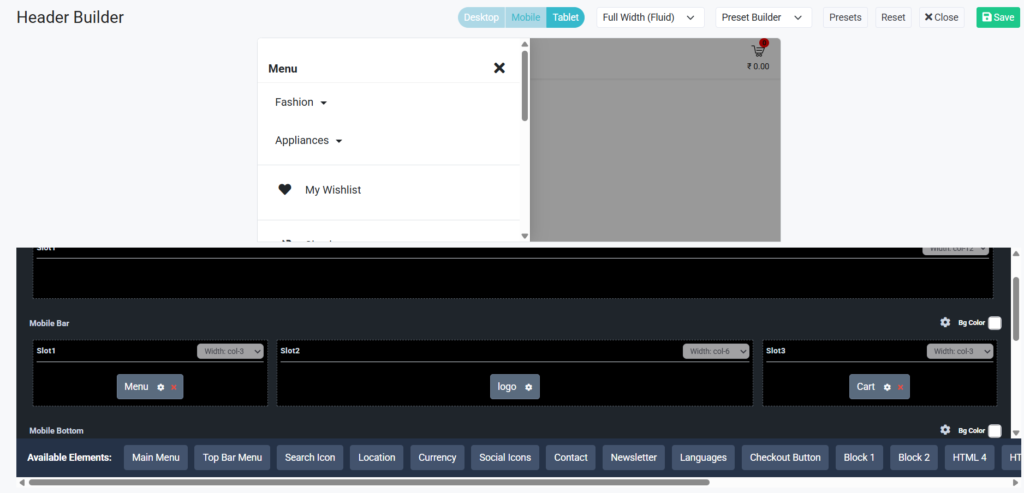Click the Mobile Bottom section label
The height and width of the screenshot is (493, 1024).
point(56,431)
